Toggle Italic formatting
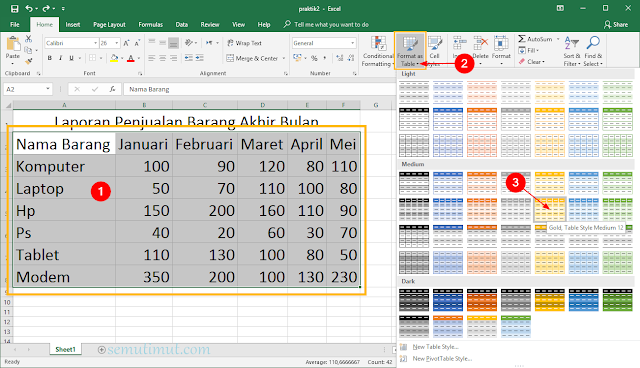The image size is (640, 368). click(60, 58)
